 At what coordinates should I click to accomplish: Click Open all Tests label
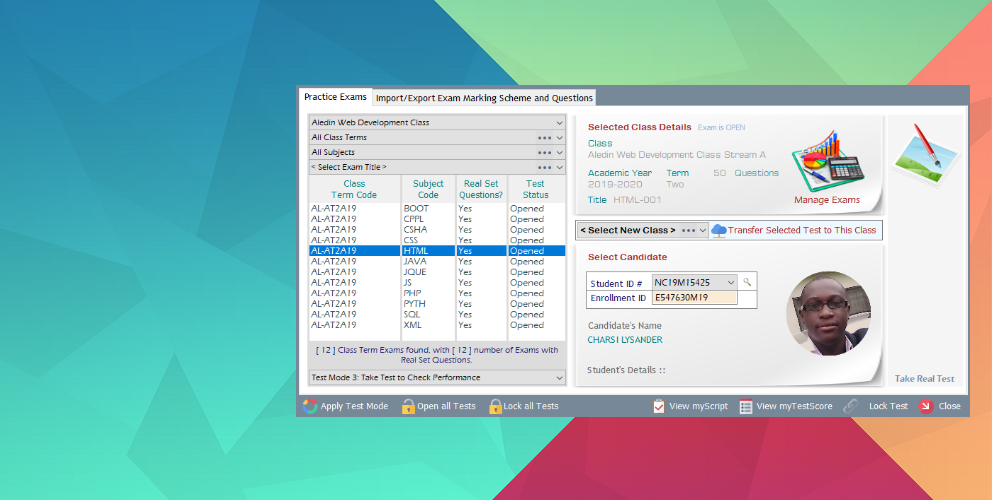click(x=446, y=406)
